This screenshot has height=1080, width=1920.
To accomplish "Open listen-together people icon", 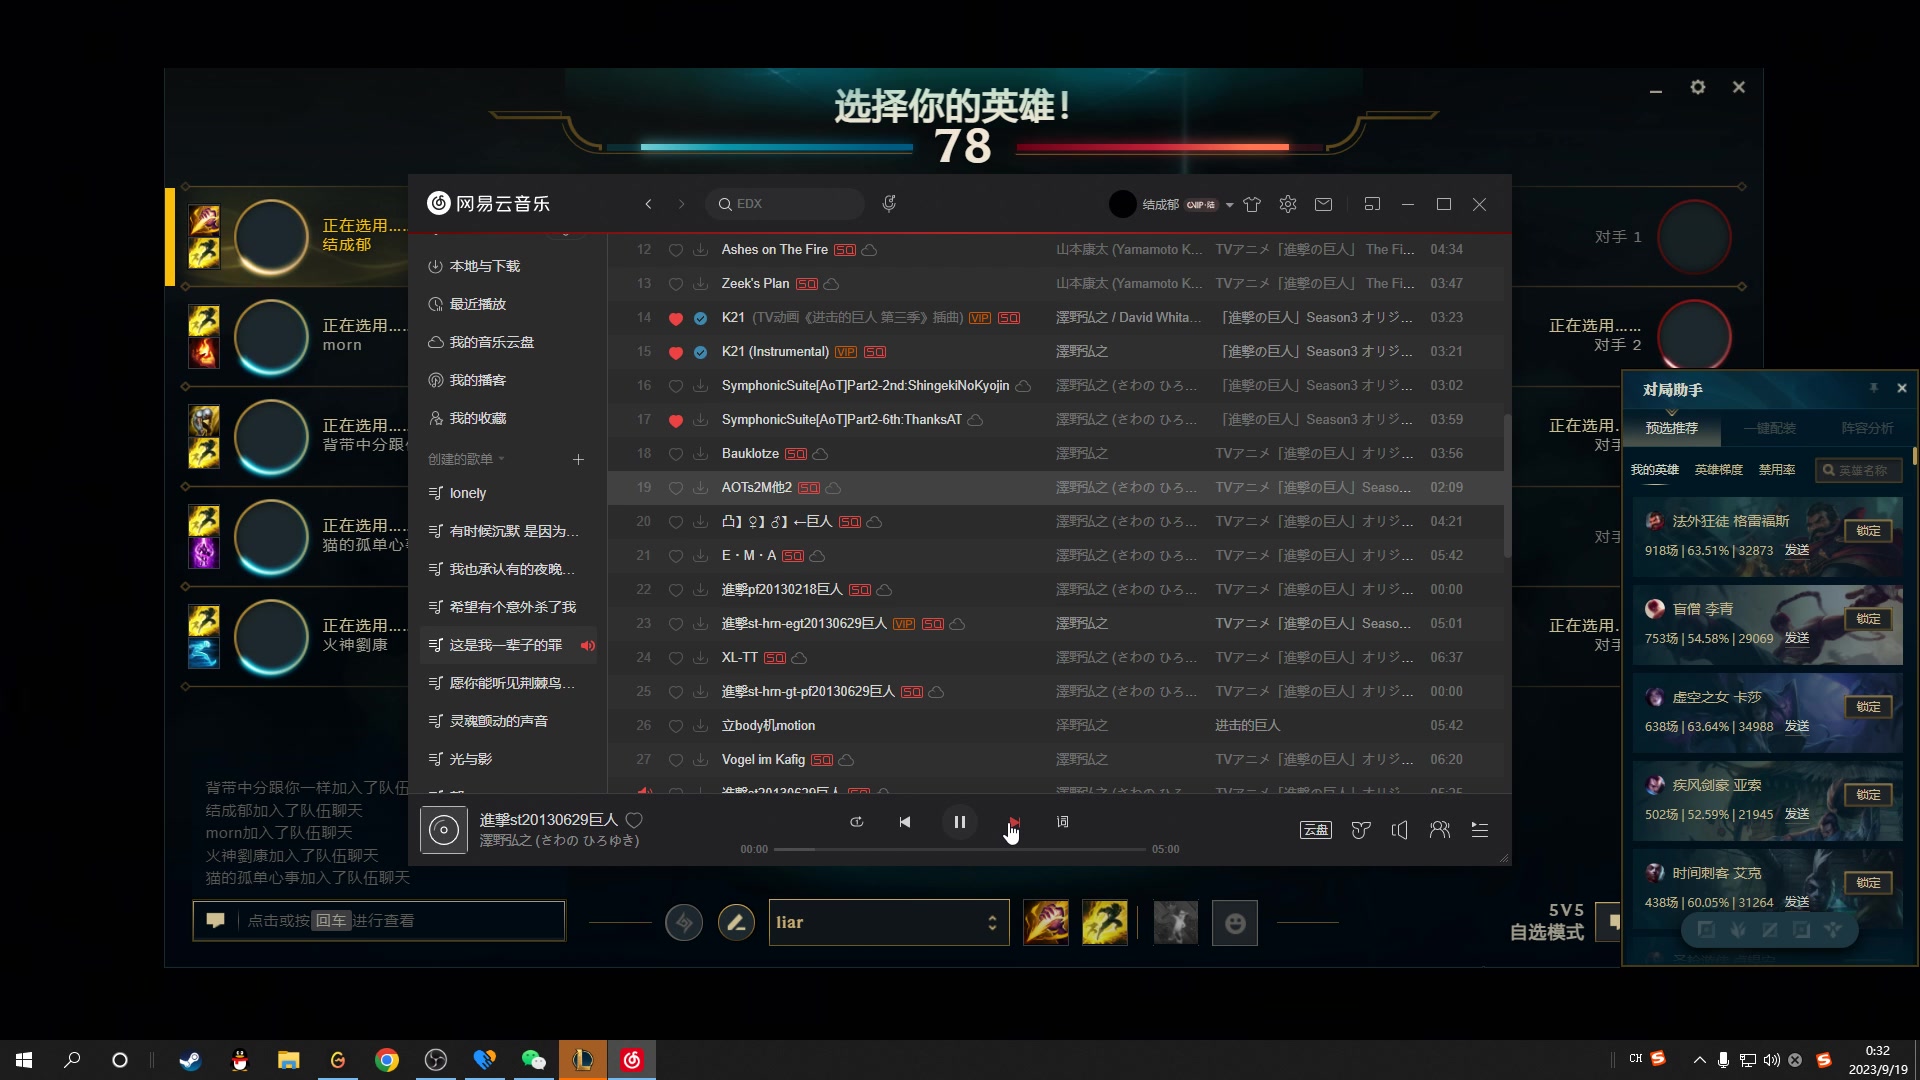I will click(1440, 830).
